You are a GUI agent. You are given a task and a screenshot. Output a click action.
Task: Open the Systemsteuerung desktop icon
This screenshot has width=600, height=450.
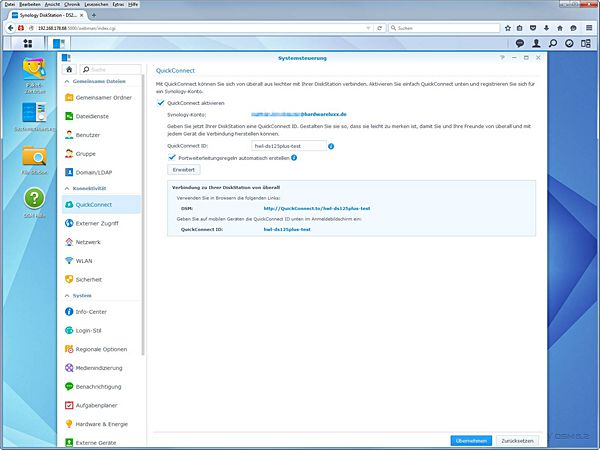coord(34,117)
